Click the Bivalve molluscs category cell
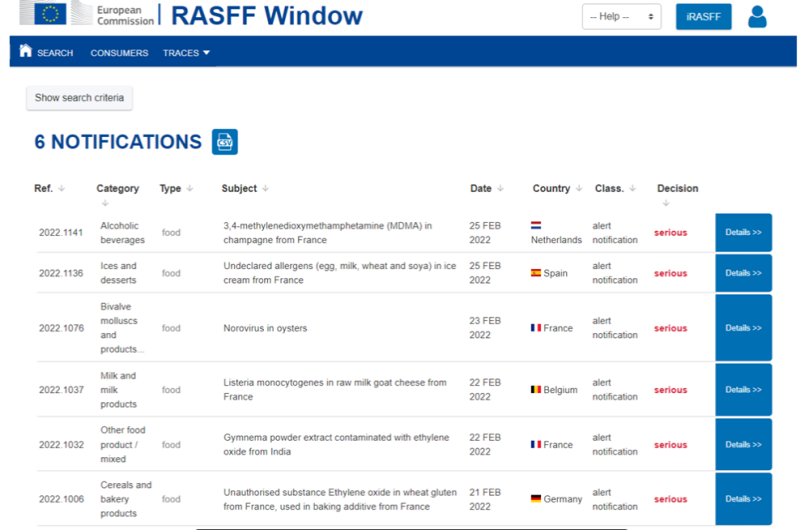This screenshot has height=530, width=800. coord(122,327)
